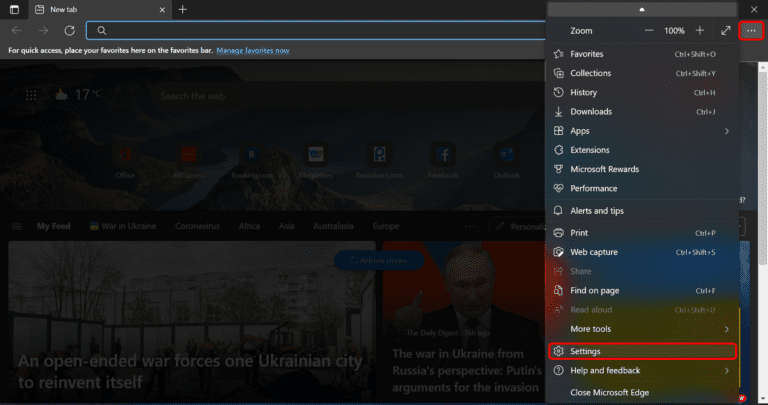Switch to the Africa feed tab

(x=249, y=226)
